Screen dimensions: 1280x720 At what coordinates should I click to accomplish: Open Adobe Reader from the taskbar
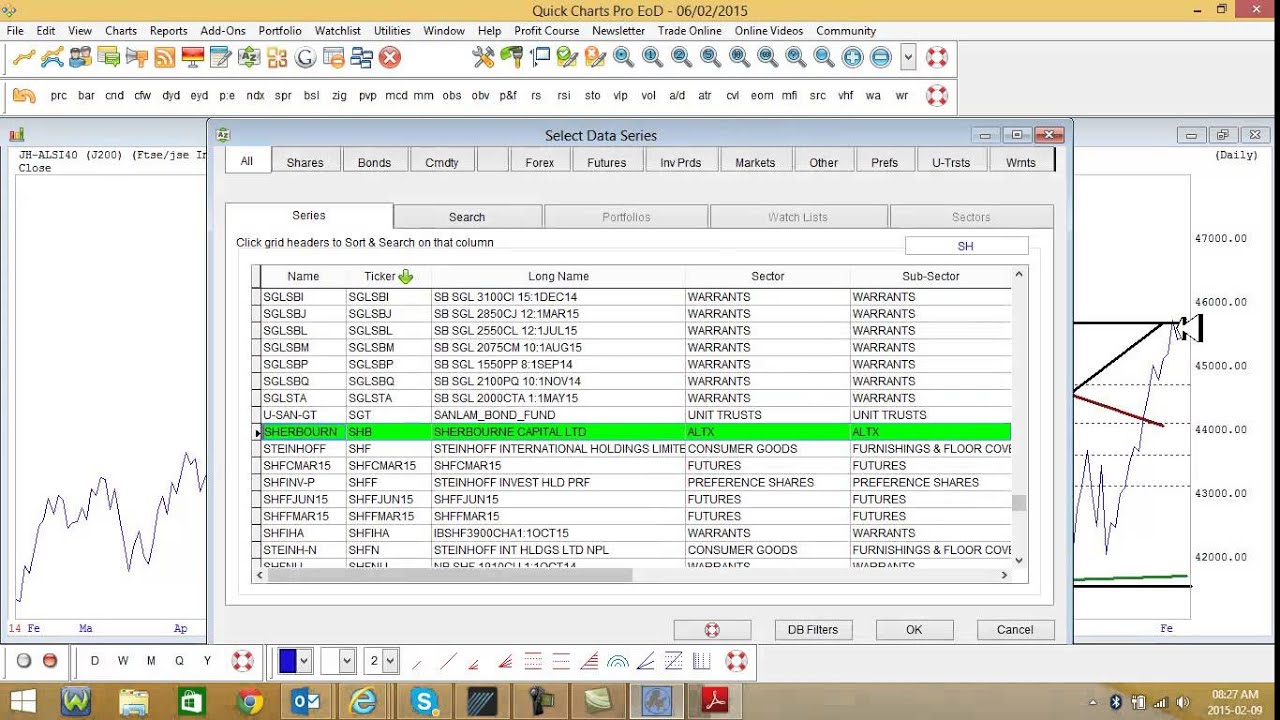tap(716, 702)
